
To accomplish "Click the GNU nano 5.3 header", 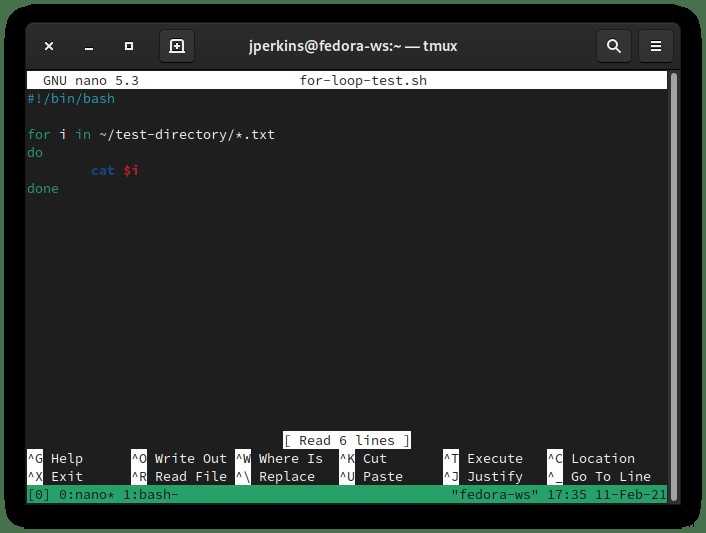I will coord(91,81).
